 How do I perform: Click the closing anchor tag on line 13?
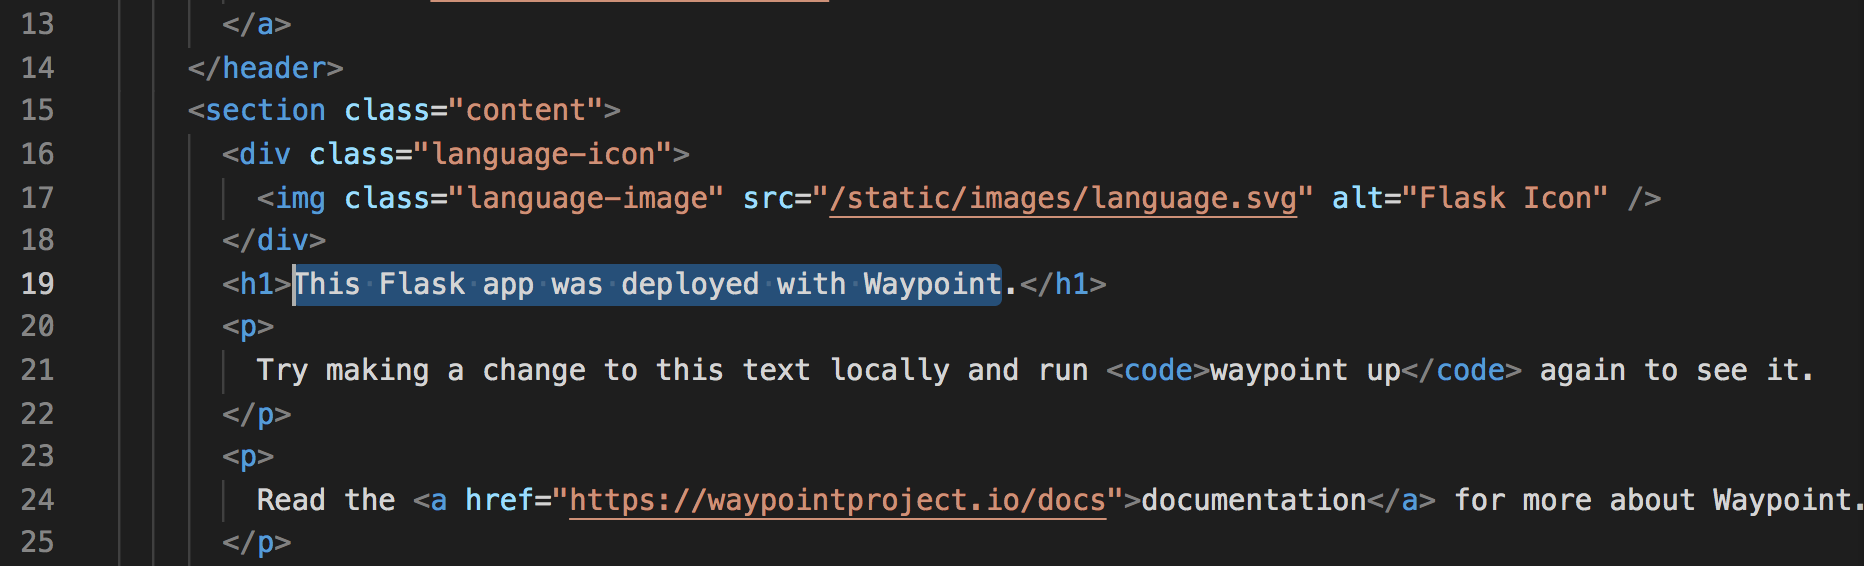(257, 24)
